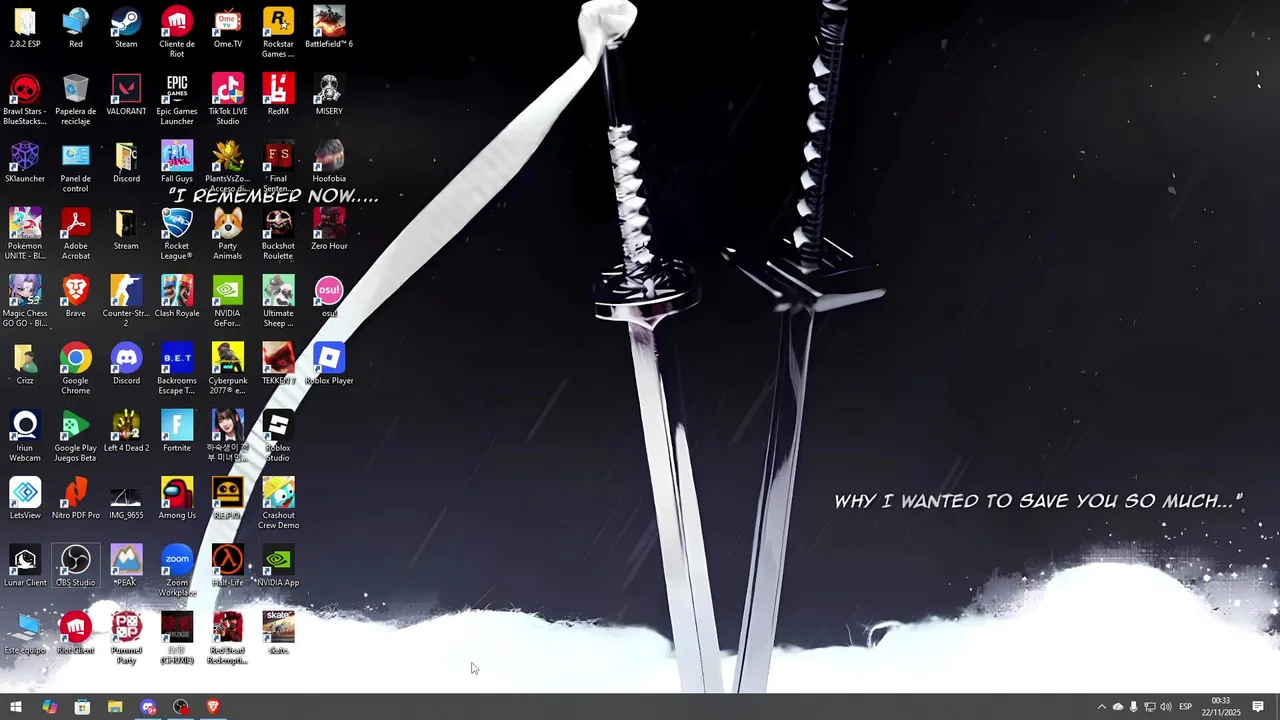
Task: Select the IMG_9655 file
Action: (x=126, y=498)
